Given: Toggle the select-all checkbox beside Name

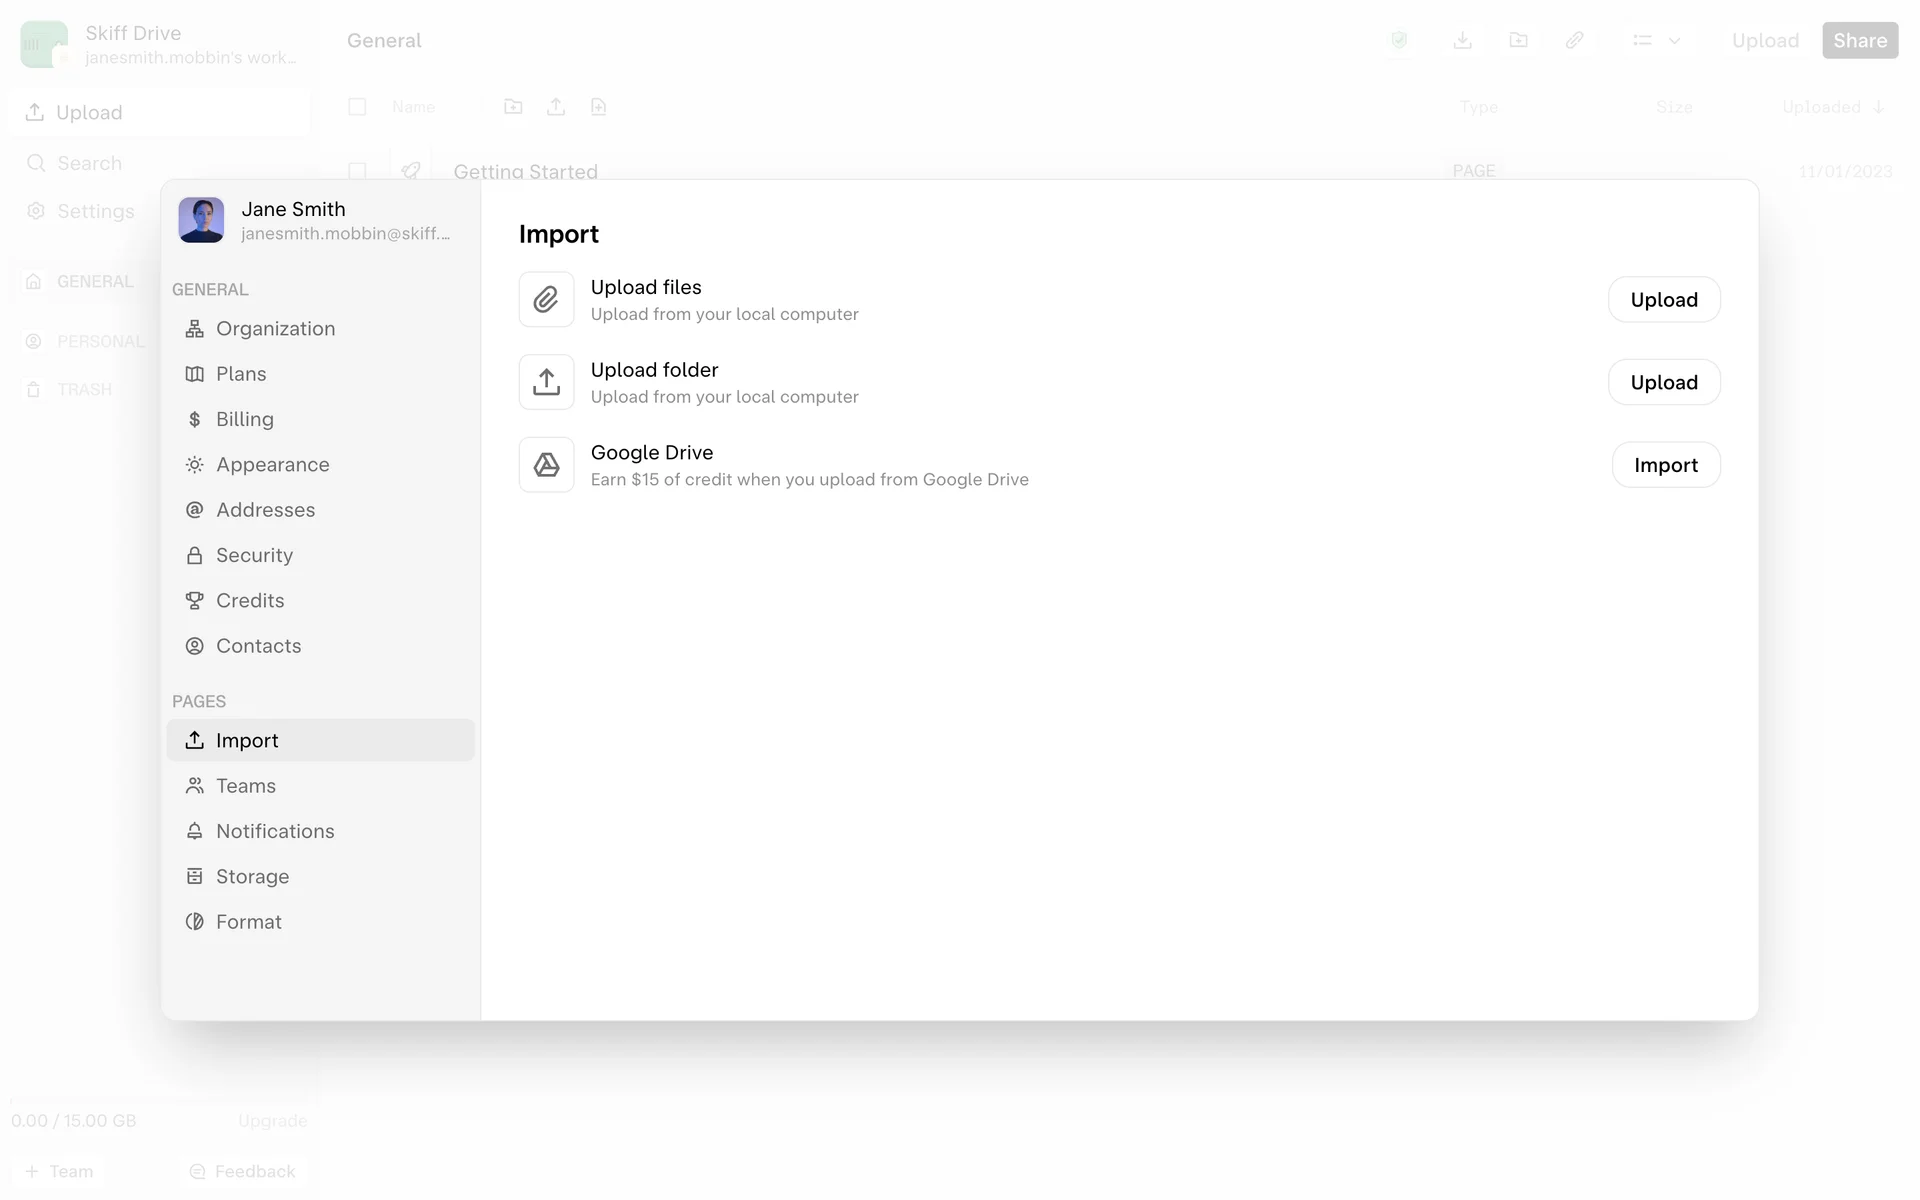Looking at the screenshot, I should (x=357, y=107).
